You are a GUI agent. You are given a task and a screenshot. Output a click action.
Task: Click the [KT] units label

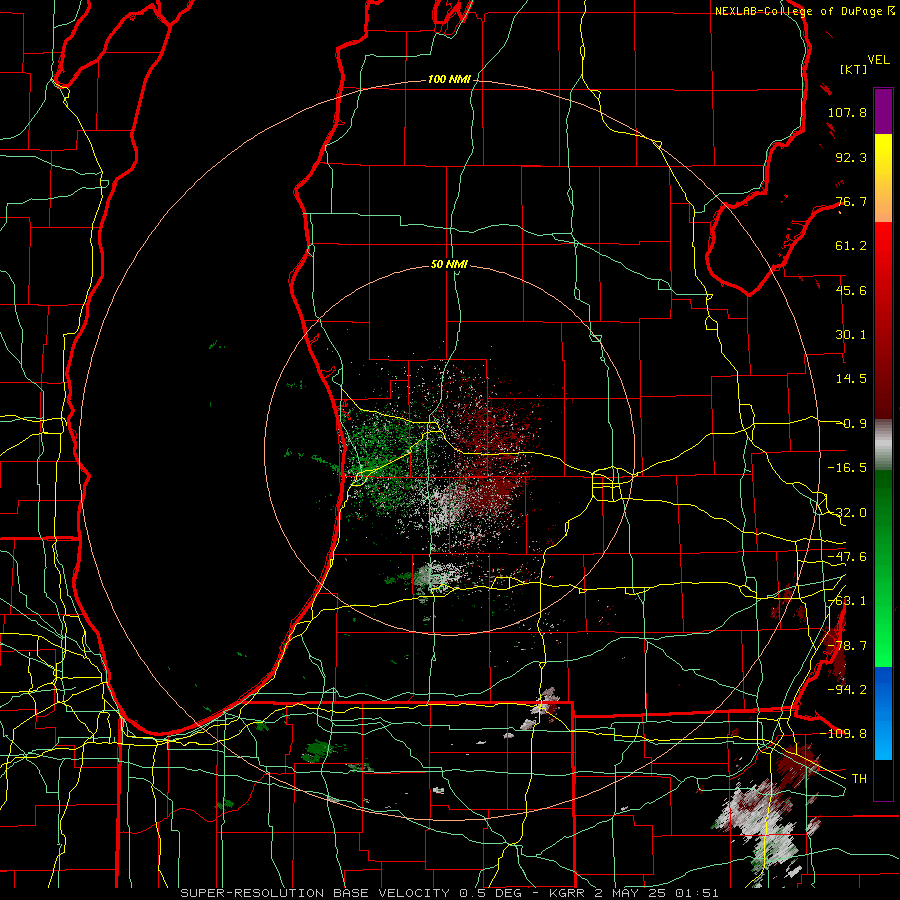pos(853,69)
